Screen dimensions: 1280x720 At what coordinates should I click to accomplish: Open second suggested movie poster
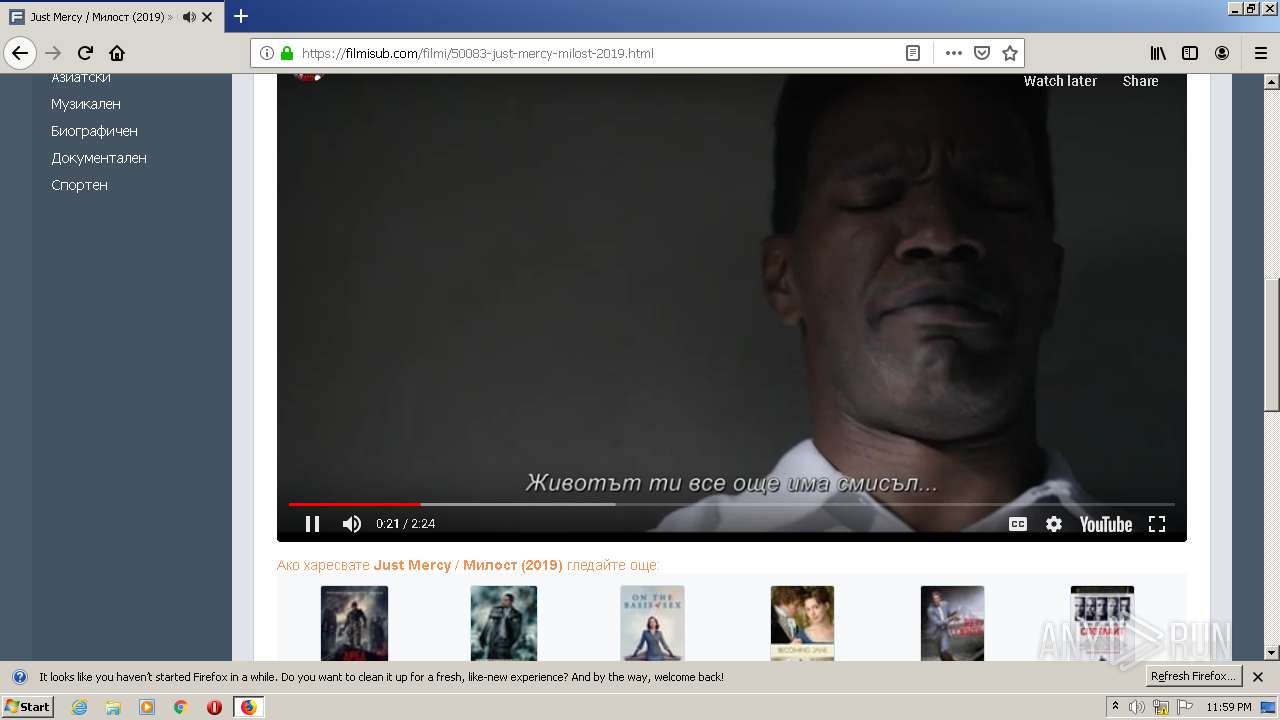504,623
